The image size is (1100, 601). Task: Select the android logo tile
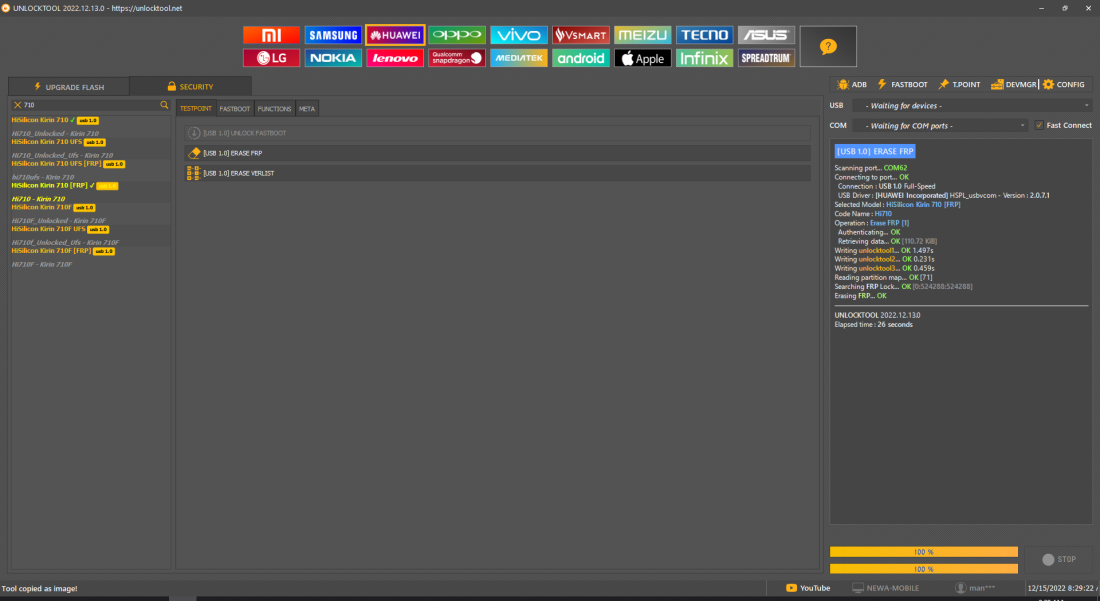point(581,58)
